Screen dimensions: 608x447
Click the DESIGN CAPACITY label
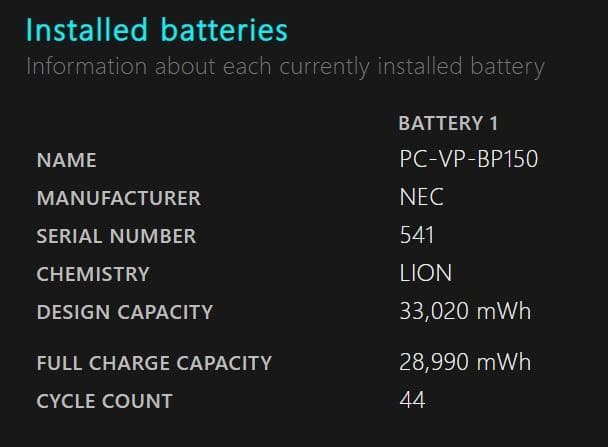pyautogui.click(x=124, y=312)
